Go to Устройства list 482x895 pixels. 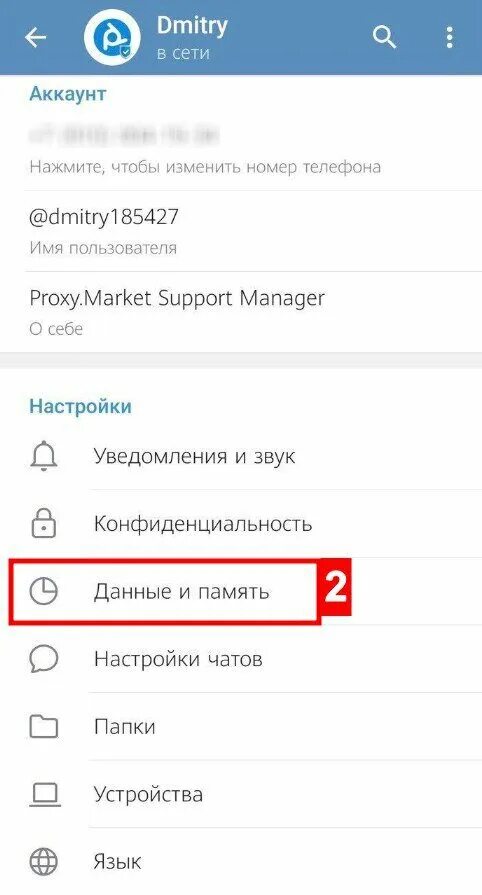pyautogui.click(x=241, y=794)
